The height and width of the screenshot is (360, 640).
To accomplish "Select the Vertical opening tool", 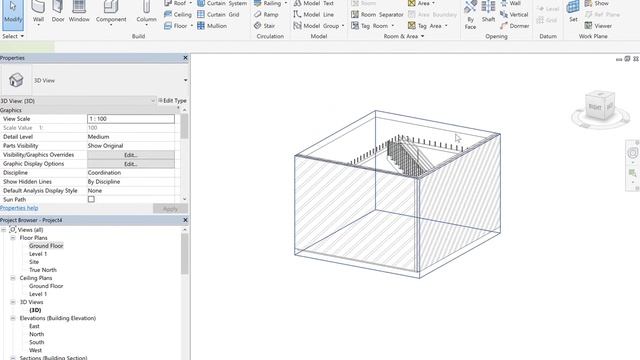I will (514, 14).
